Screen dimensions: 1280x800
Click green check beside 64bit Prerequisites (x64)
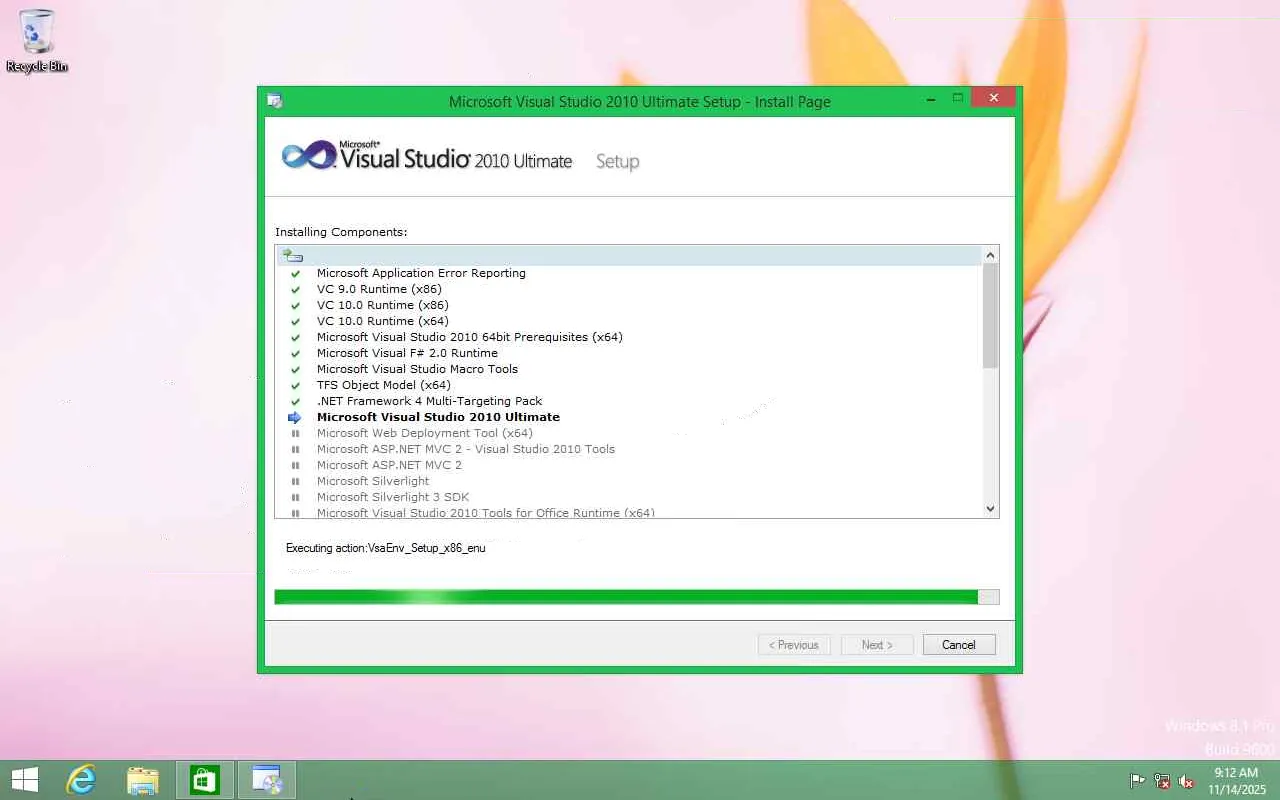[x=295, y=337]
